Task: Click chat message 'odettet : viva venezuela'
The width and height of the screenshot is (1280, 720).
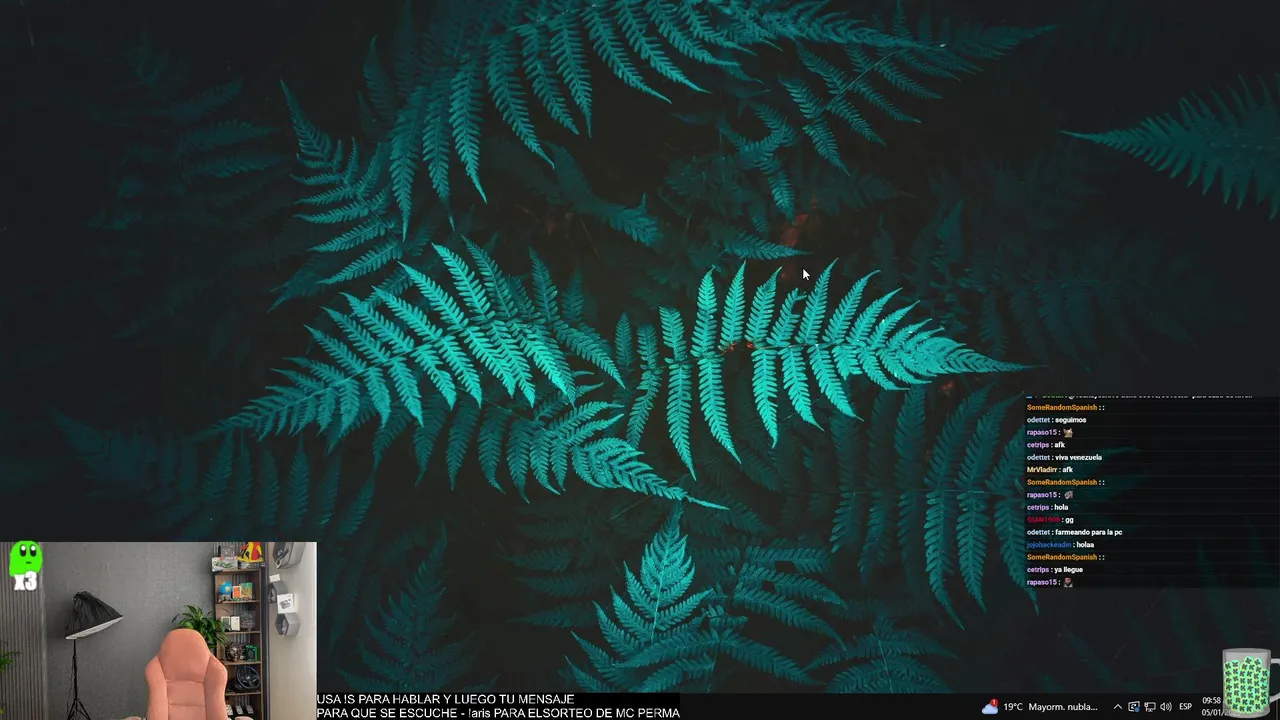Action: [1065, 457]
